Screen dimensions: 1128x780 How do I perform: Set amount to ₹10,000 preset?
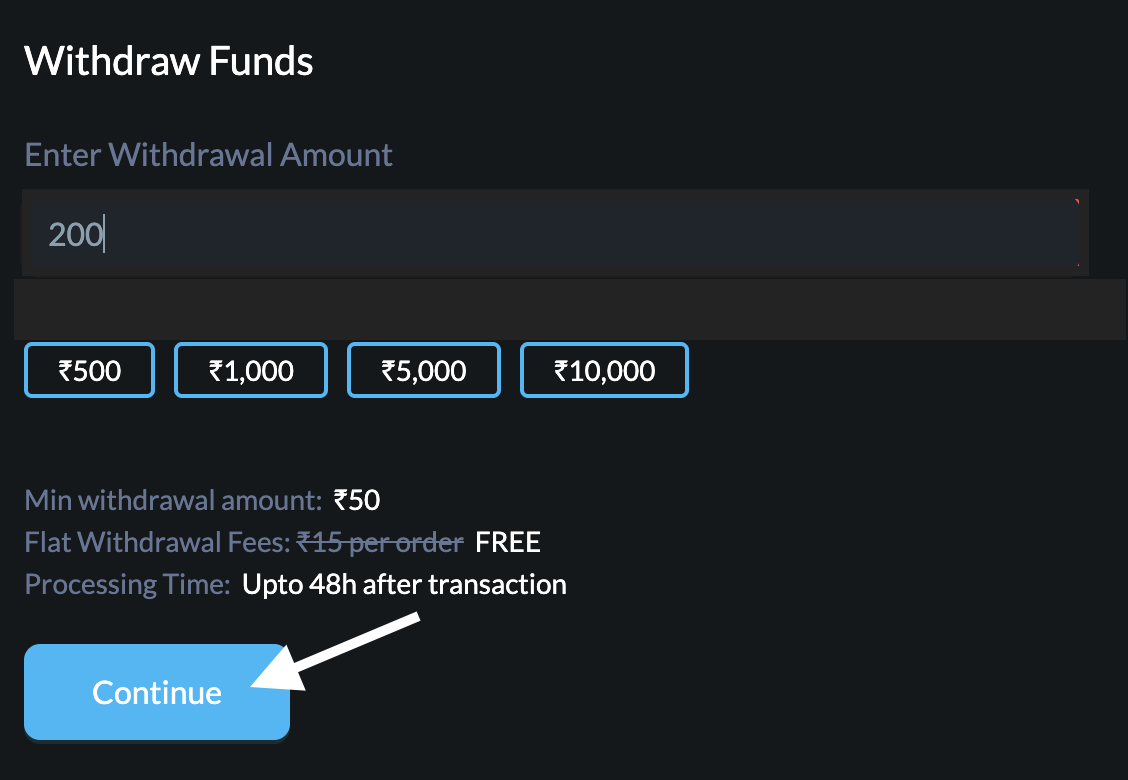(604, 371)
